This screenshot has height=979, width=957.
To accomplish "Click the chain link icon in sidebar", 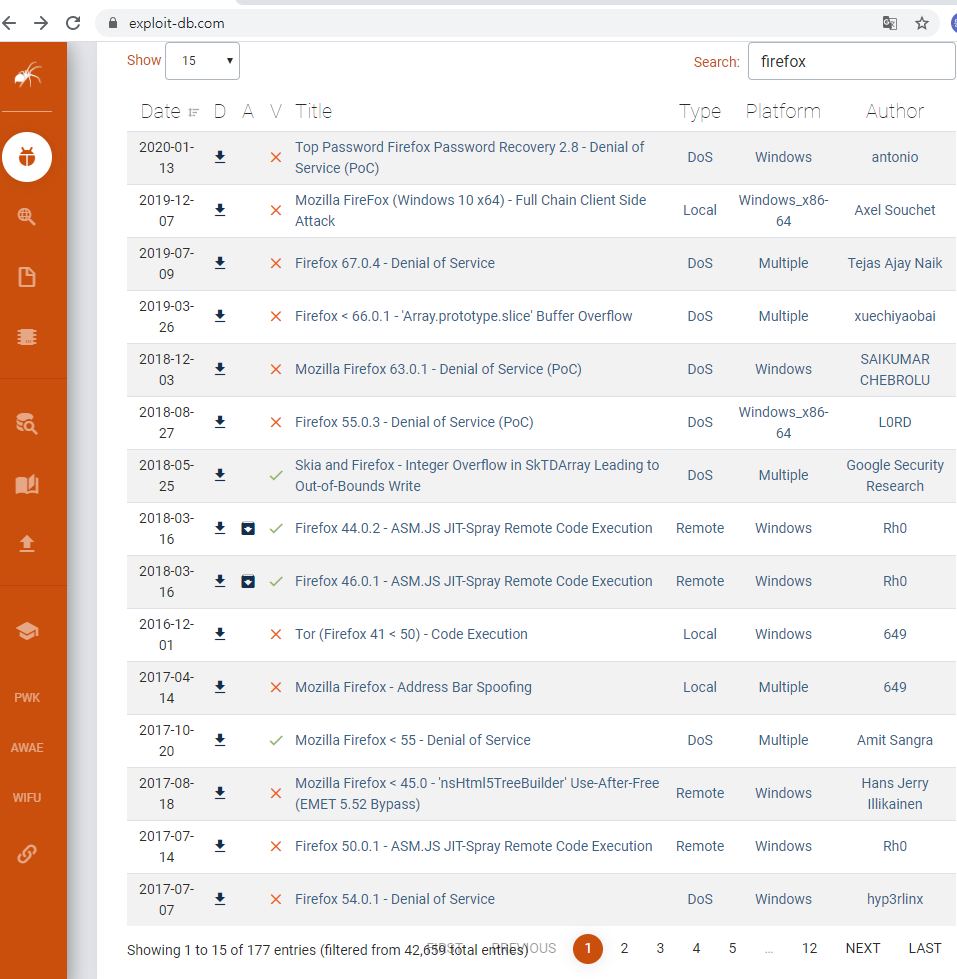I will click(x=27, y=854).
